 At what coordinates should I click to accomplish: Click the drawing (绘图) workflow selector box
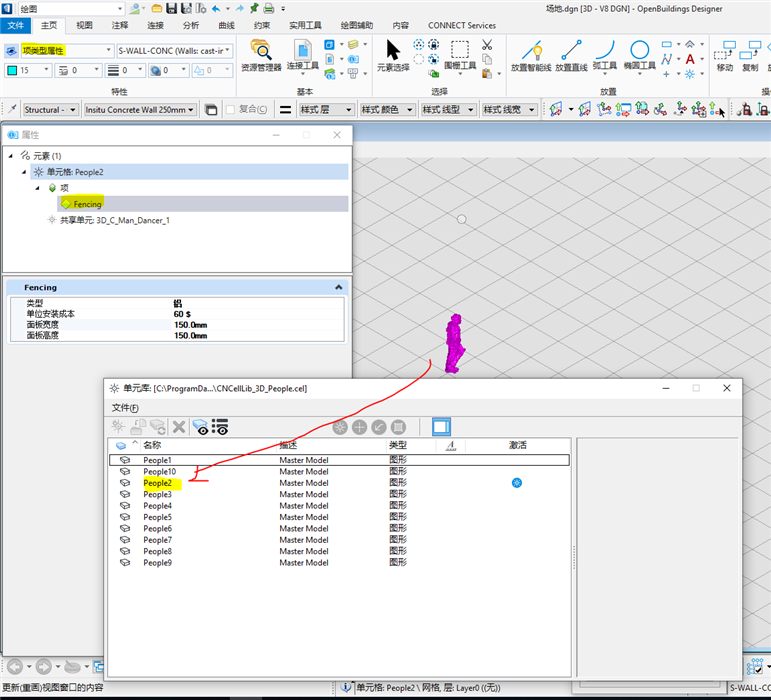71,8
